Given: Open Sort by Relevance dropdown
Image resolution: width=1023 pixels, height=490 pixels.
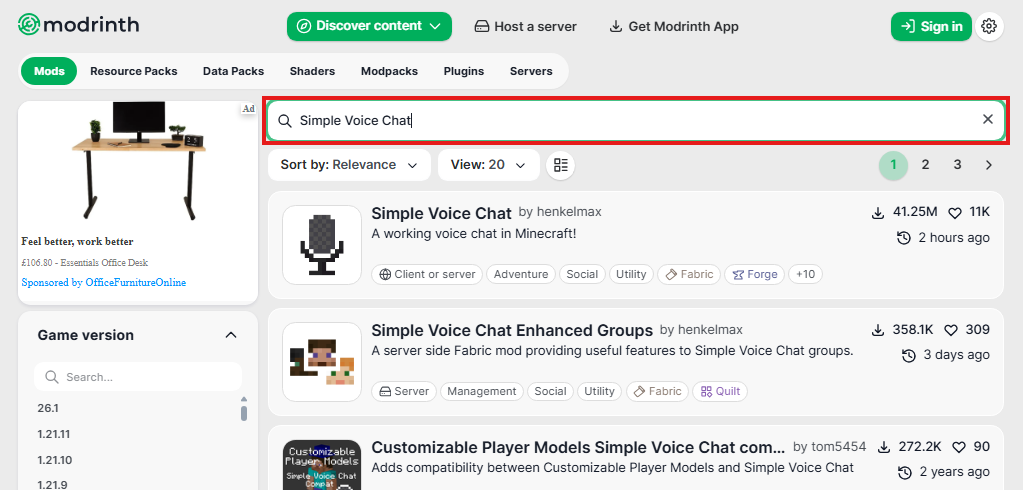Looking at the screenshot, I should point(349,165).
